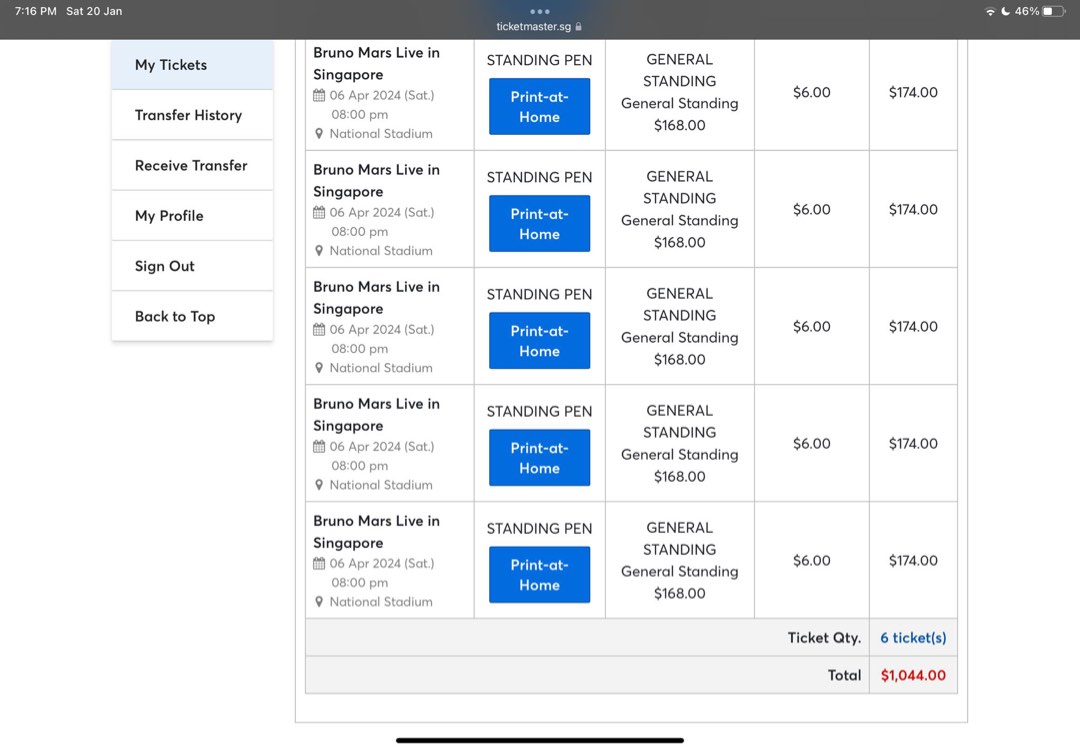Tap the ticketmaster.sg address bar
This screenshot has width=1080, height=751.
tap(533, 27)
